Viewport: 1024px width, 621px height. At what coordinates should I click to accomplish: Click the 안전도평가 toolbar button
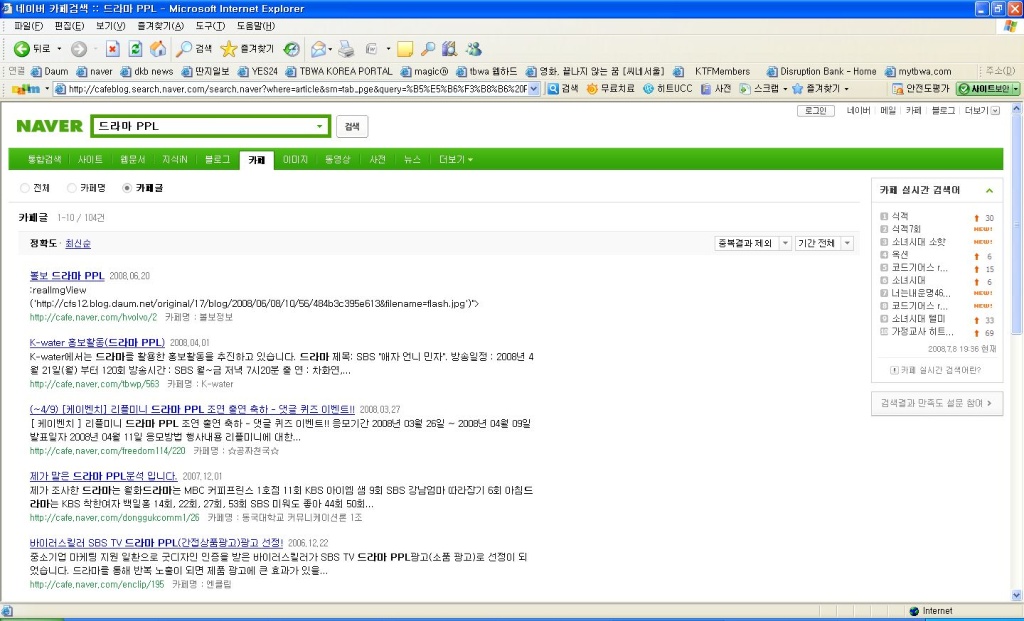pyautogui.click(x=921, y=89)
